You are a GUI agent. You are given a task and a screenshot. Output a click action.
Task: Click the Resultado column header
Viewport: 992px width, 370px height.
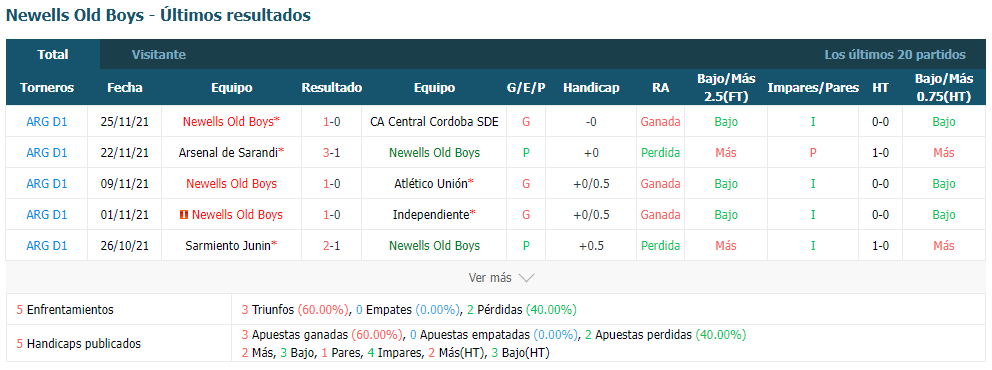pyautogui.click(x=332, y=88)
